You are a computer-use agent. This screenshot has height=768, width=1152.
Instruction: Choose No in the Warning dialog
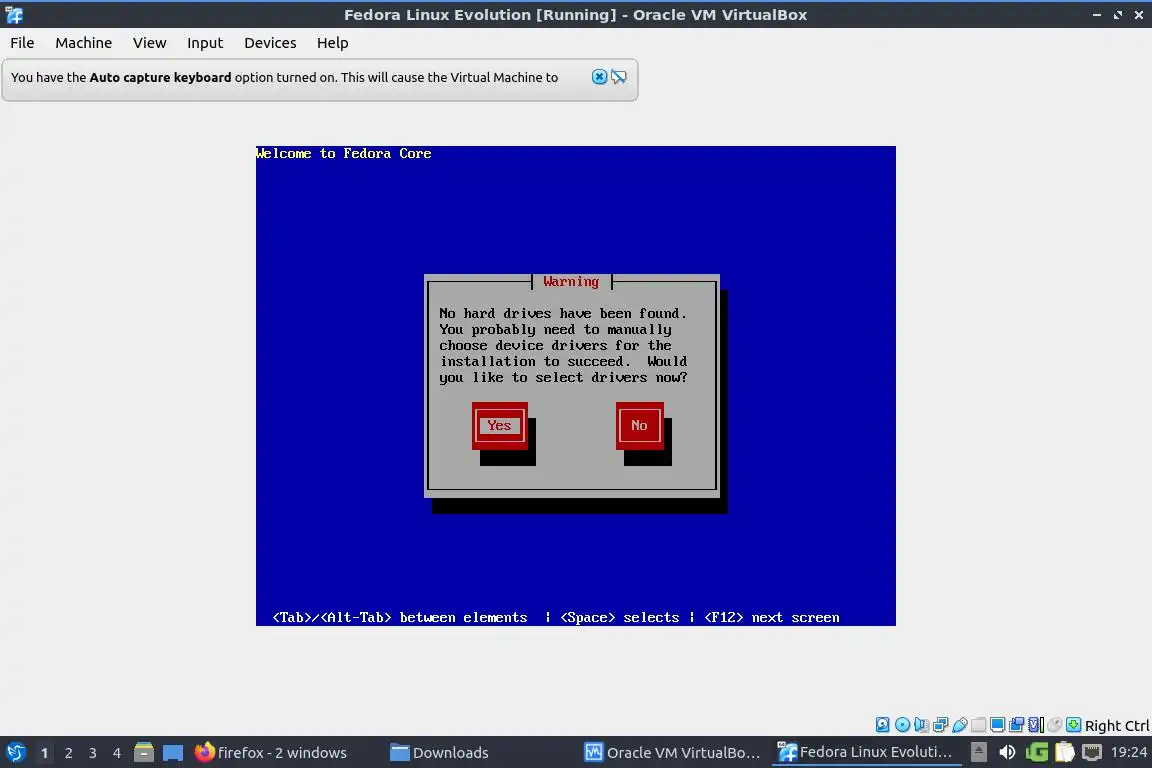(639, 426)
